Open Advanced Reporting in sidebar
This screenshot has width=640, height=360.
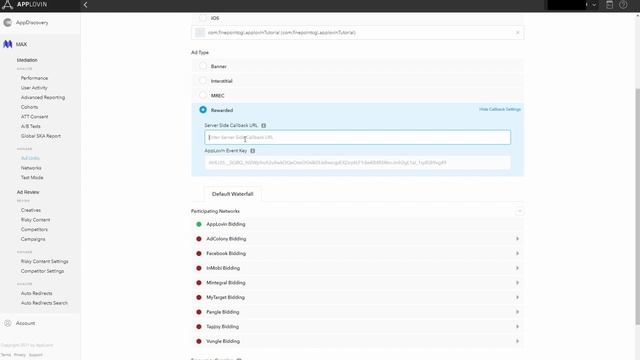coord(43,98)
